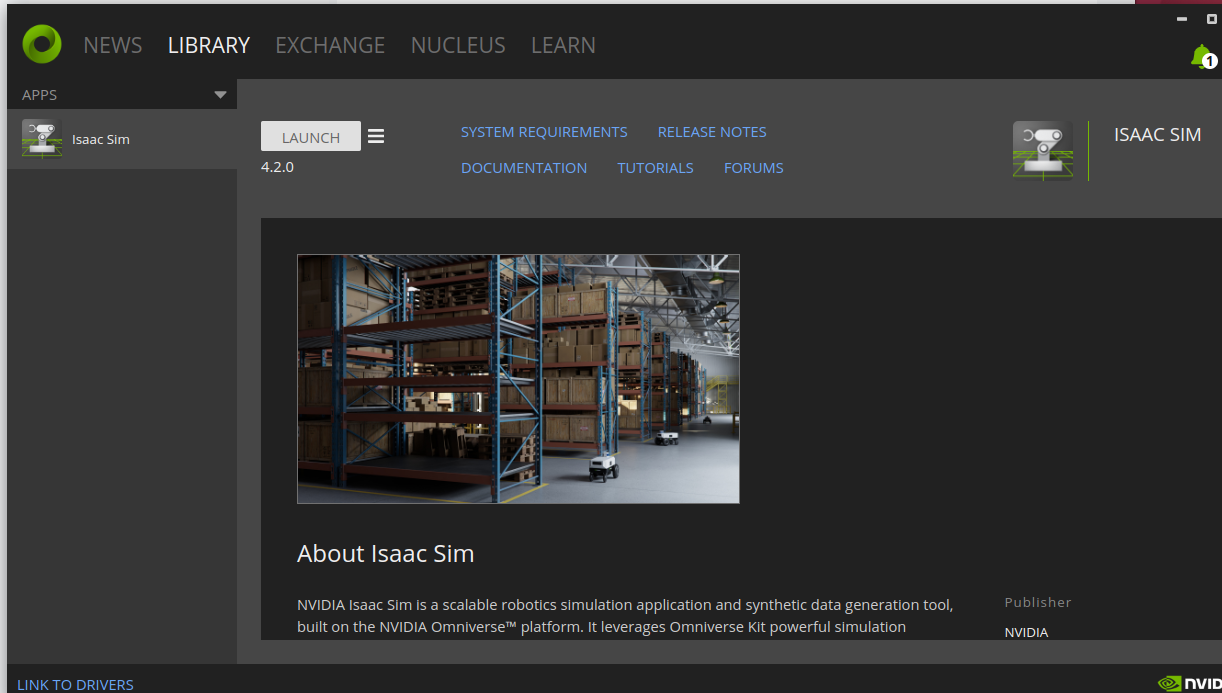Switch to the NEWS tab
Viewport: 1222px width, 693px height.
[x=113, y=45]
